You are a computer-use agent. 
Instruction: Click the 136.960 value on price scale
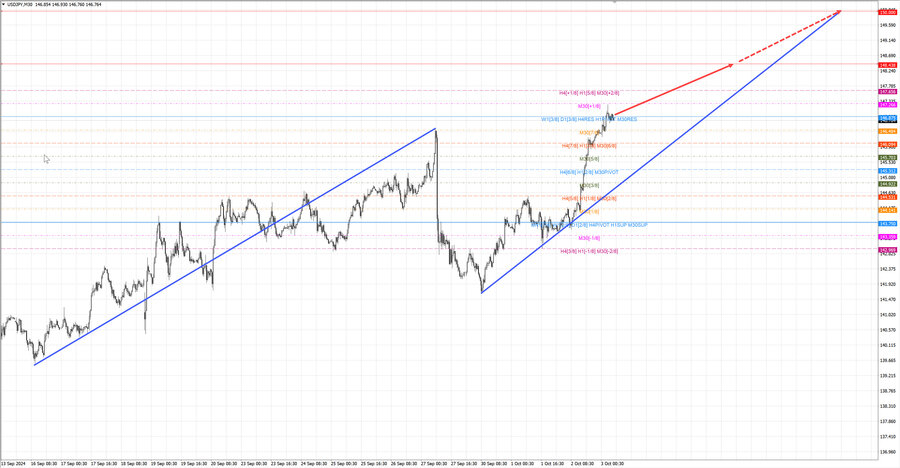(889, 452)
